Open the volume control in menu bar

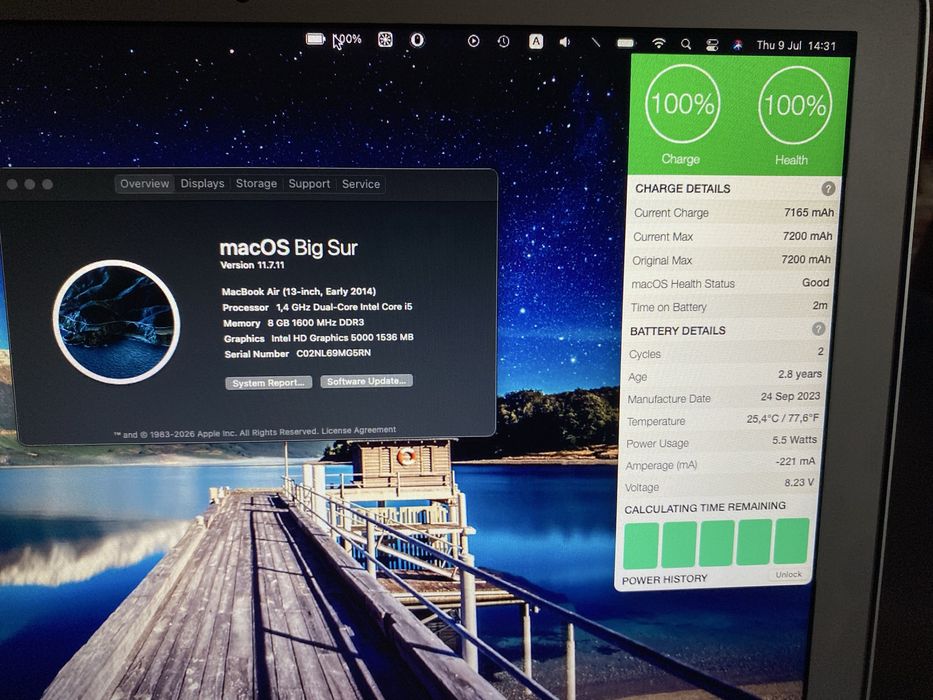coord(565,42)
